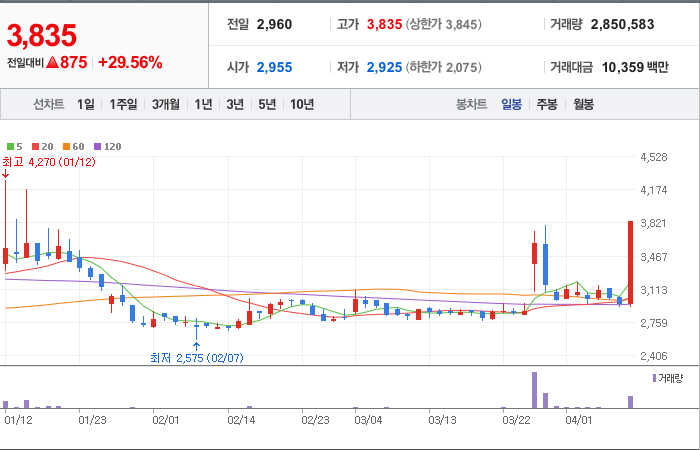Select the 1주일 line chart period
The image size is (700, 450).
point(123,104)
